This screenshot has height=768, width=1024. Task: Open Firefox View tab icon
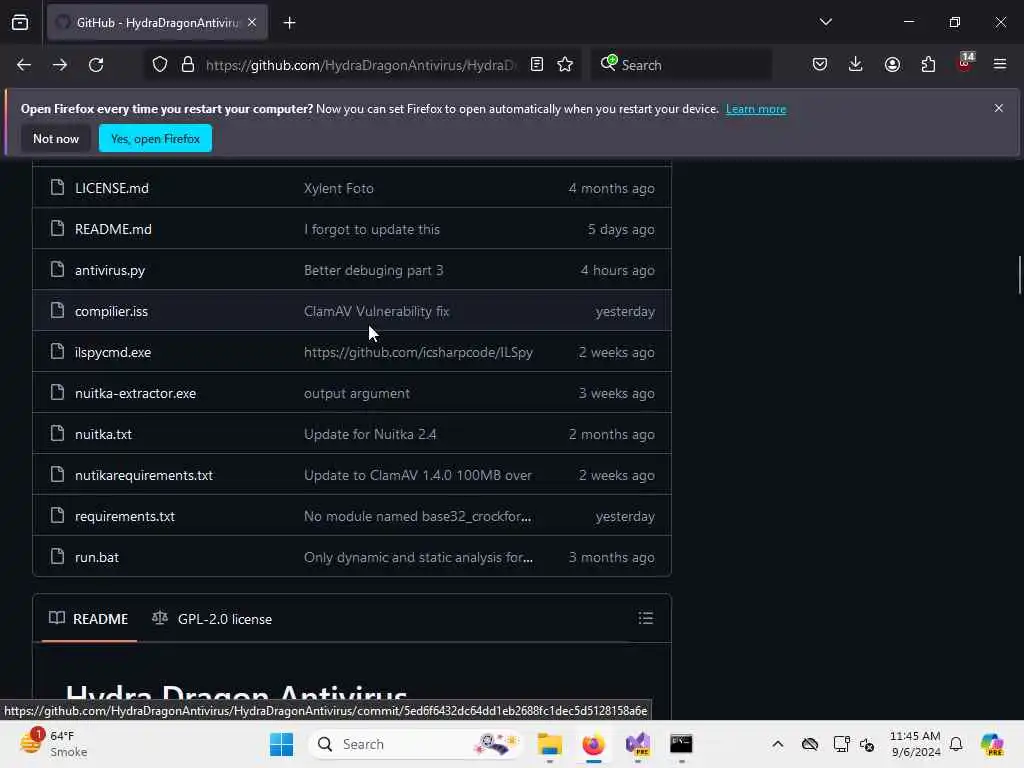tap(20, 23)
